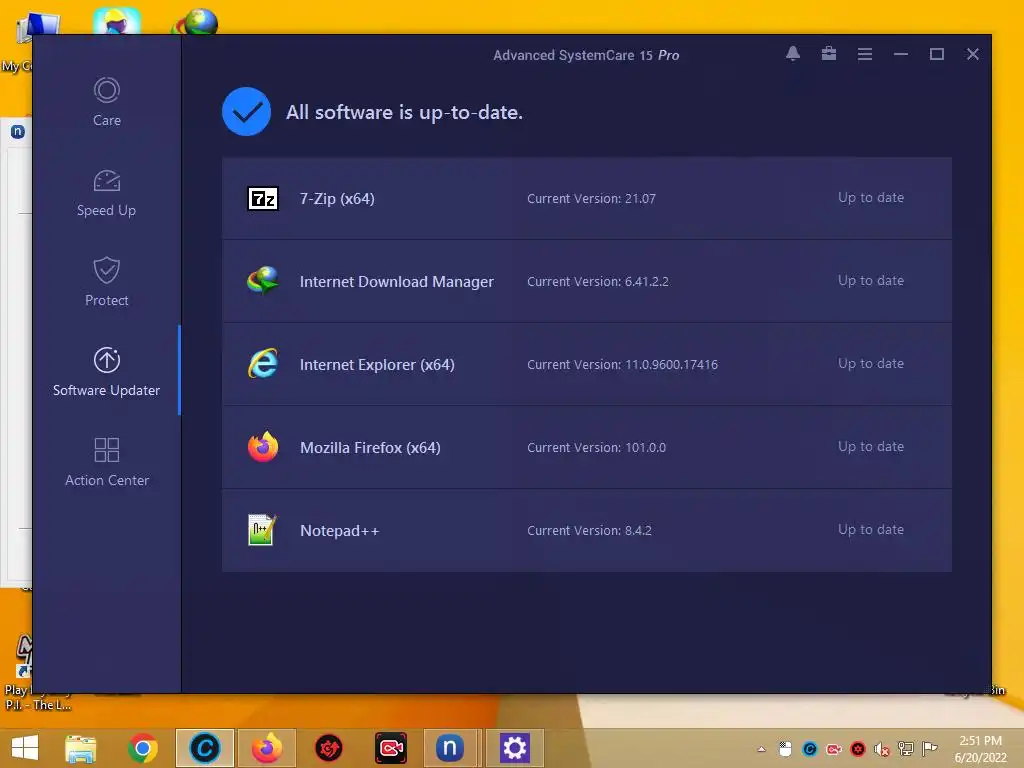Open the red screen recorder taskbar icon
The width and height of the screenshot is (1024, 768).
coord(391,748)
